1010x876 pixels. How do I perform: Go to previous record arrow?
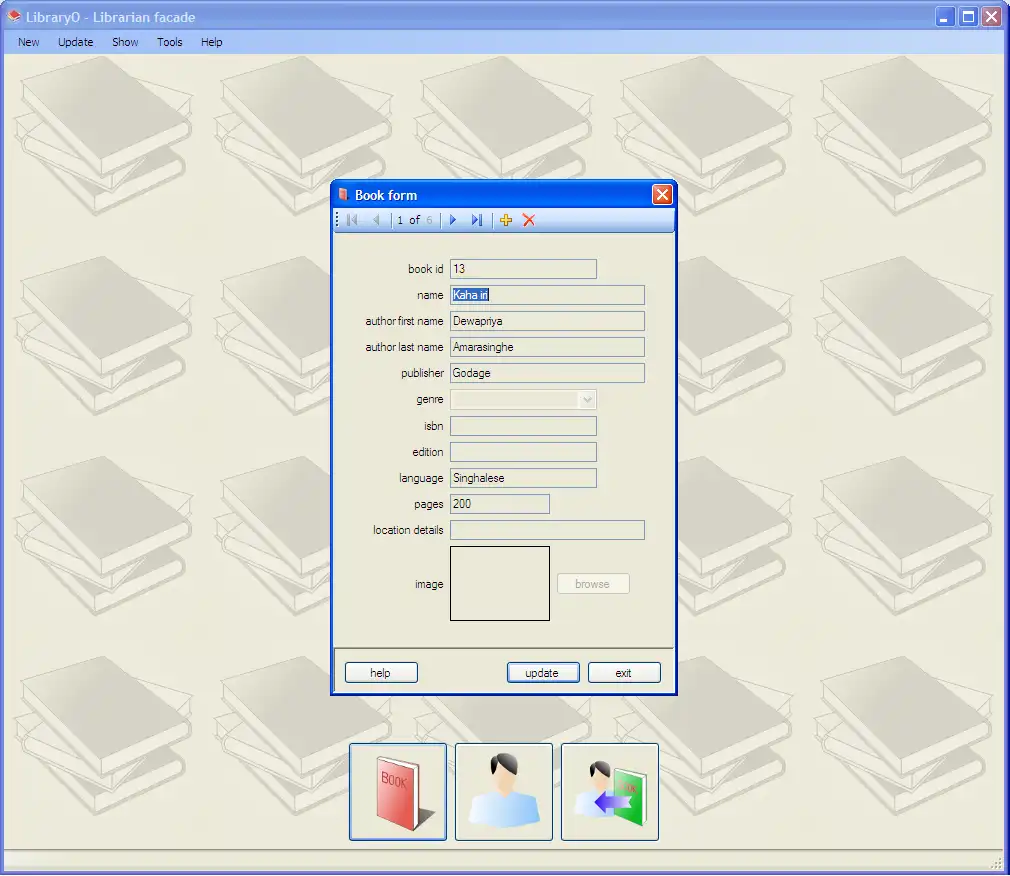click(376, 220)
